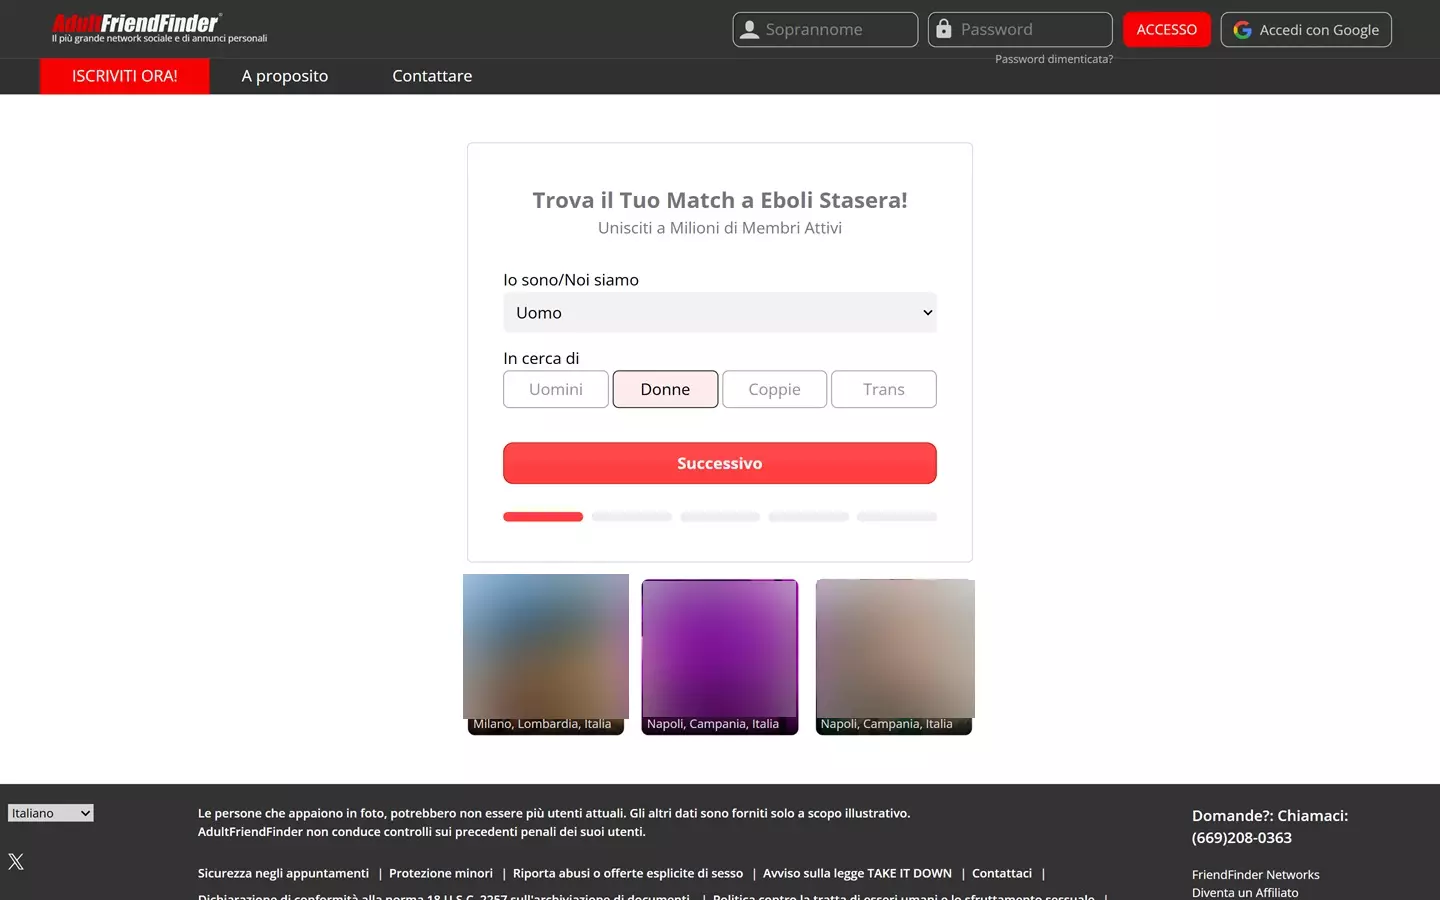This screenshot has width=1440, height=900.
Task: Click the Contattaci footer link
Action: [x=1002, y=873]
